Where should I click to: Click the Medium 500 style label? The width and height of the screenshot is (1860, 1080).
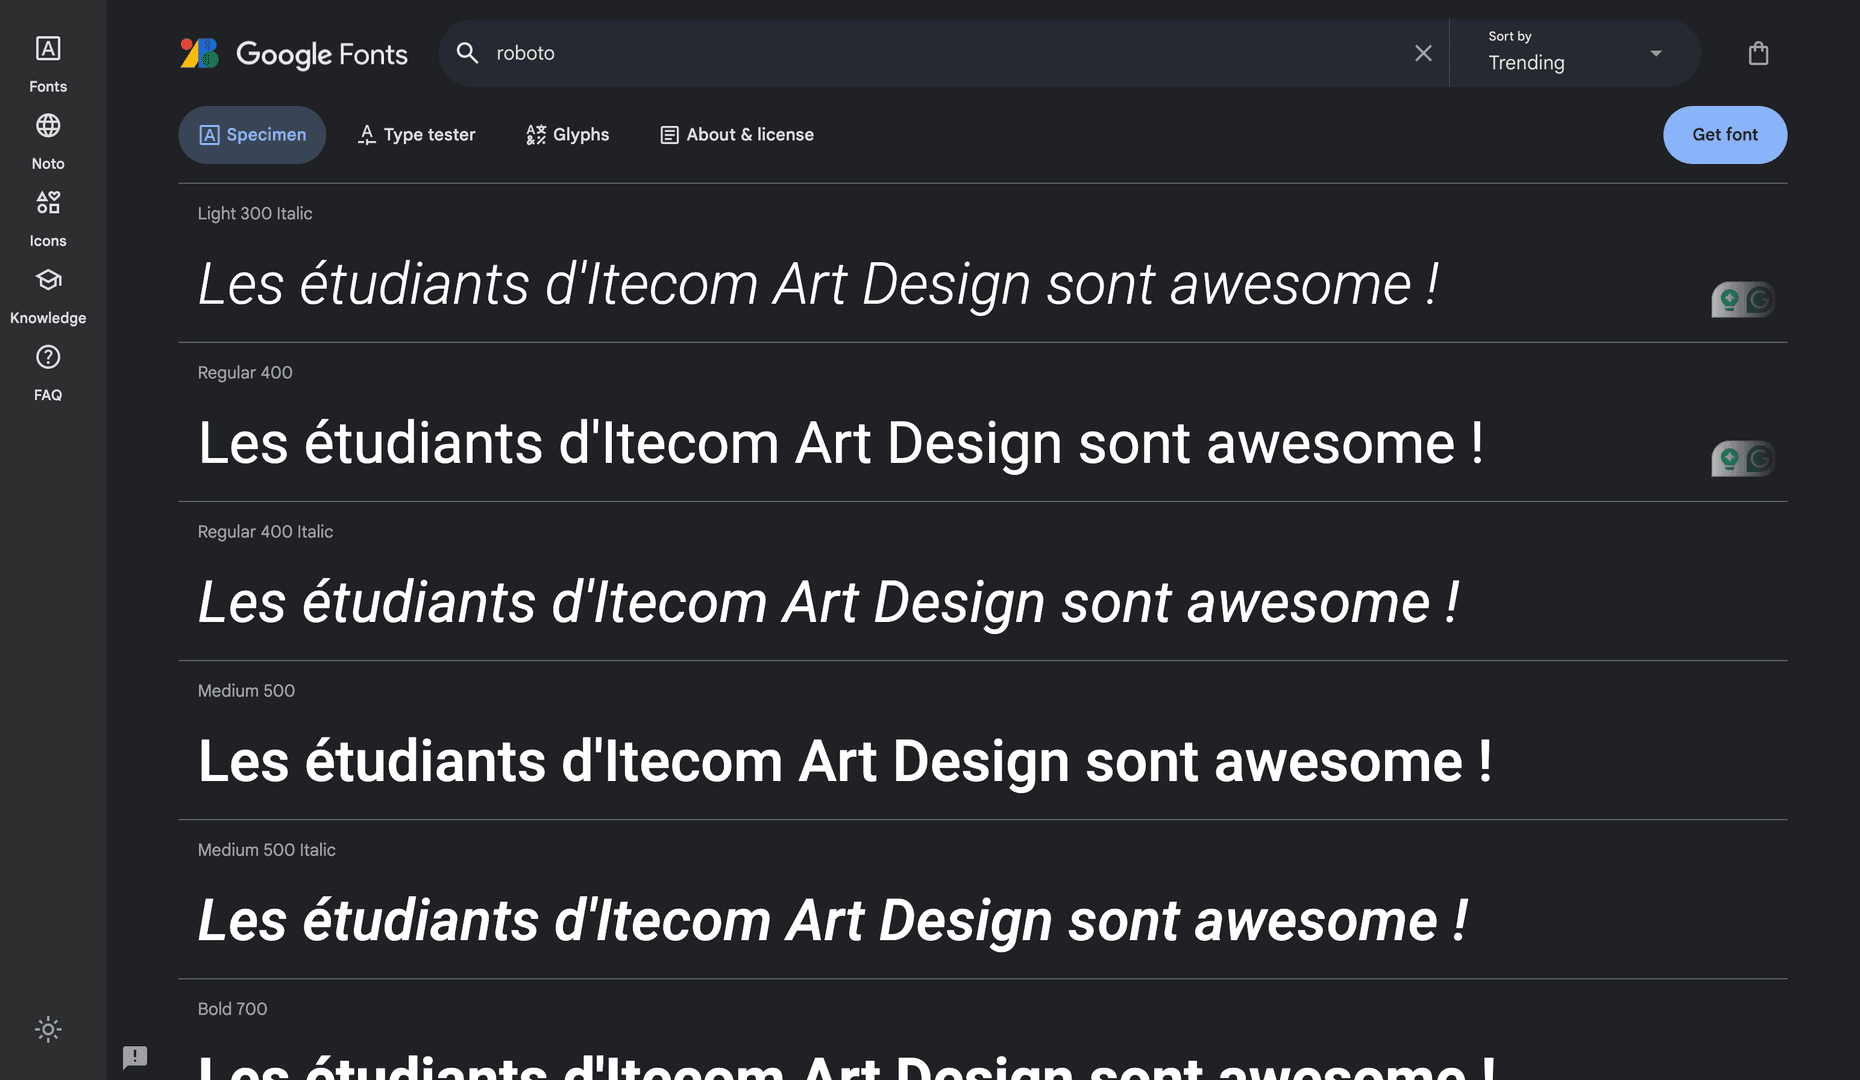[246, 690]
